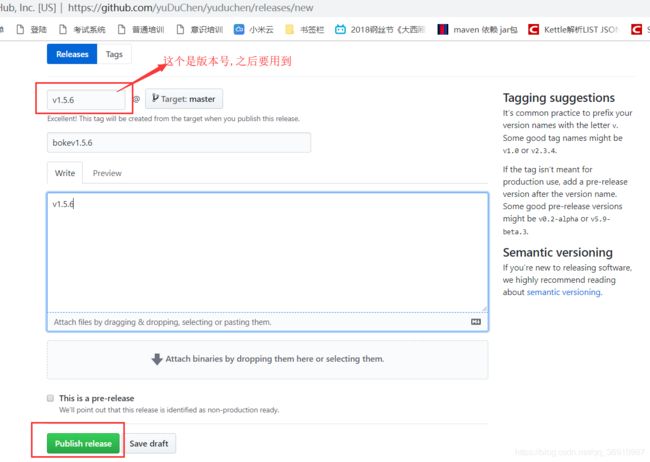Click the Attach binaries drop zone
Image resolution: width=650 pixels, height=462 pixels.
pos(267,360)
